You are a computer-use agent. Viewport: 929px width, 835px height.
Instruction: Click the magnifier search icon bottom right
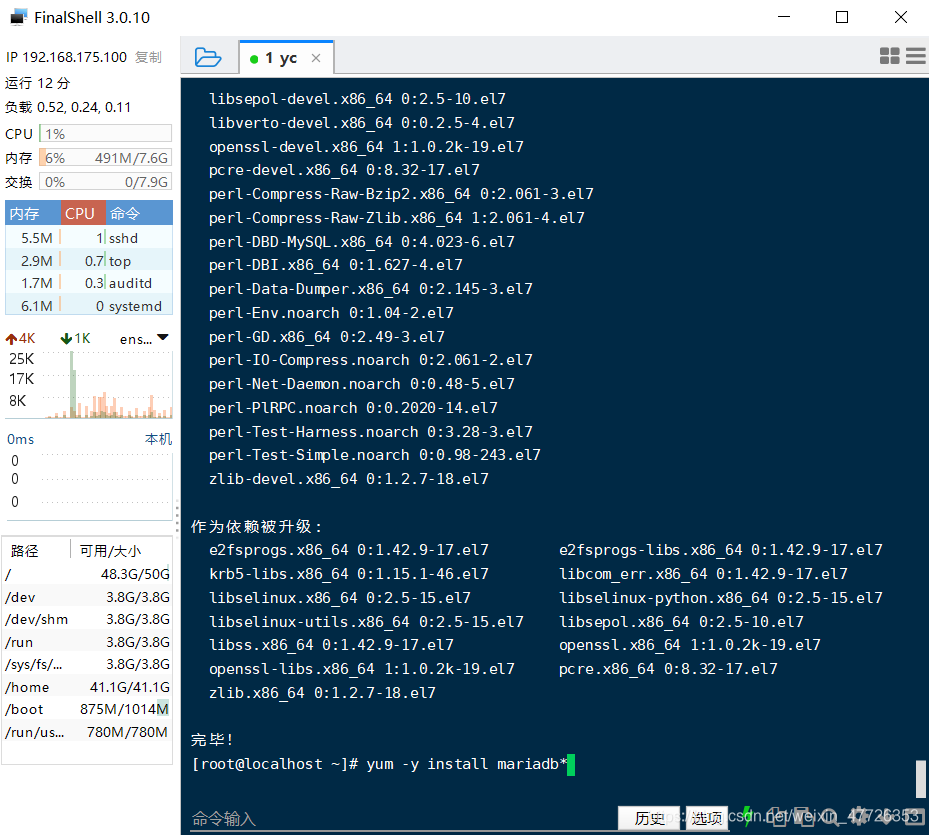[x=829, y=818]
